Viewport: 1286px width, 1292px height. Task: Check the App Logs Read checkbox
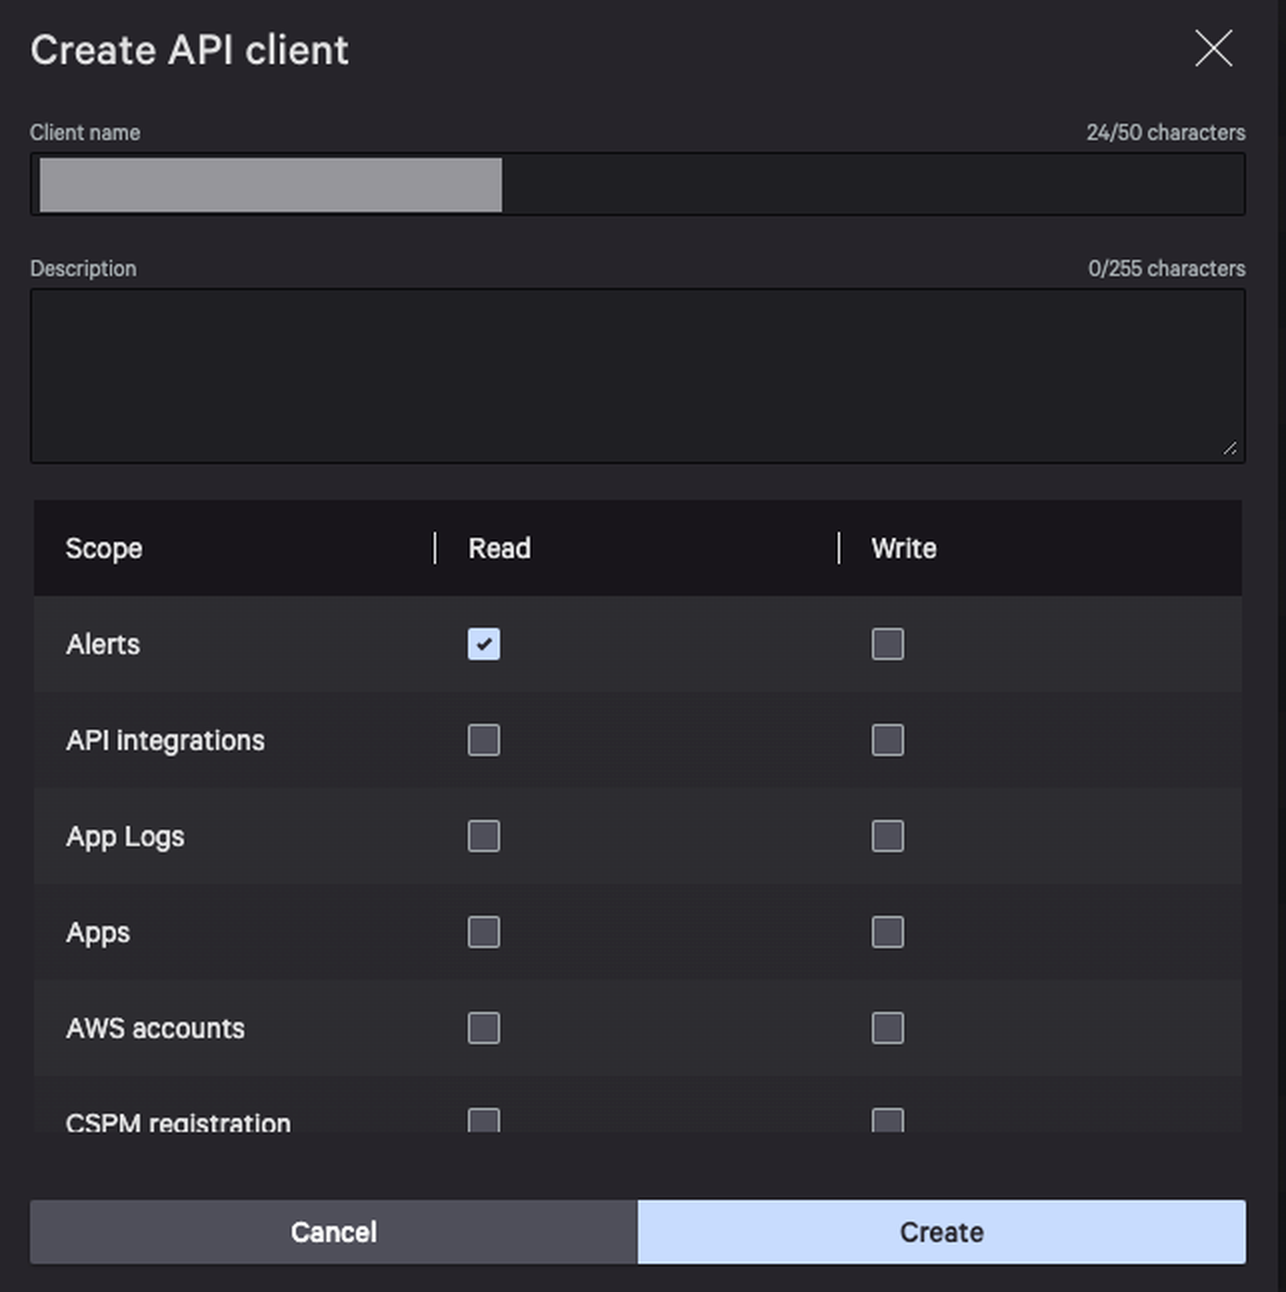[x=484, y=836]
